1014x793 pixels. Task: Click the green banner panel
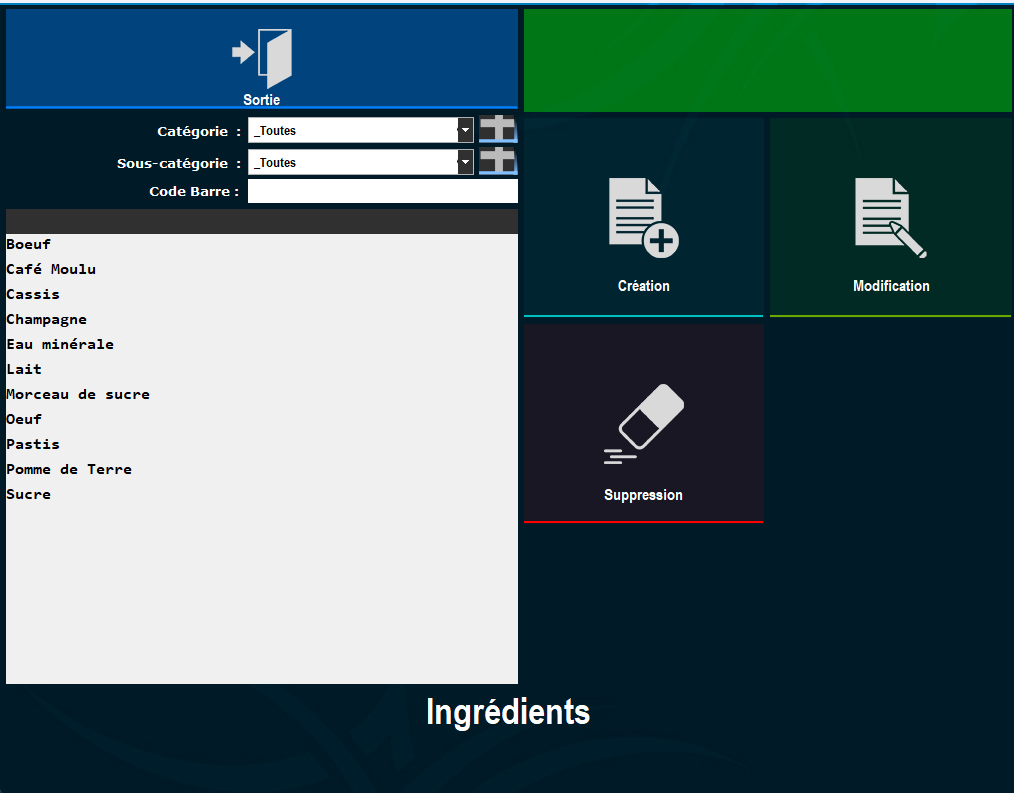point(768,60)
